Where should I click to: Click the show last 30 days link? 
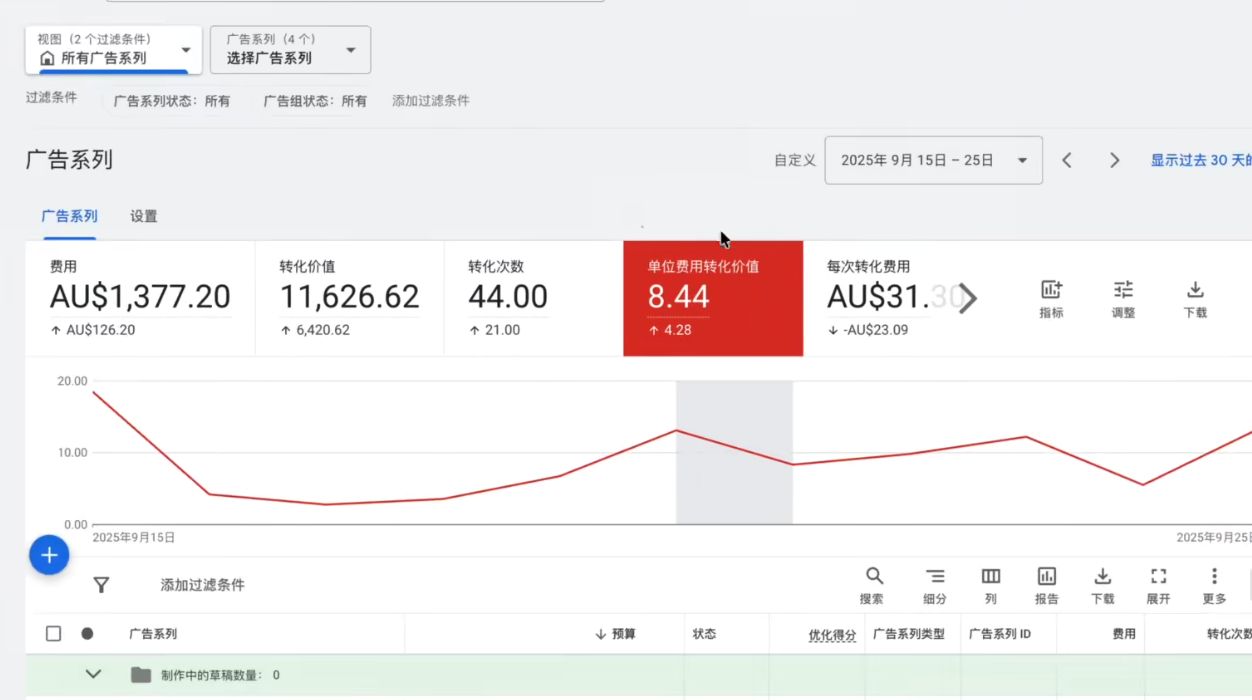coord(1200,160)
